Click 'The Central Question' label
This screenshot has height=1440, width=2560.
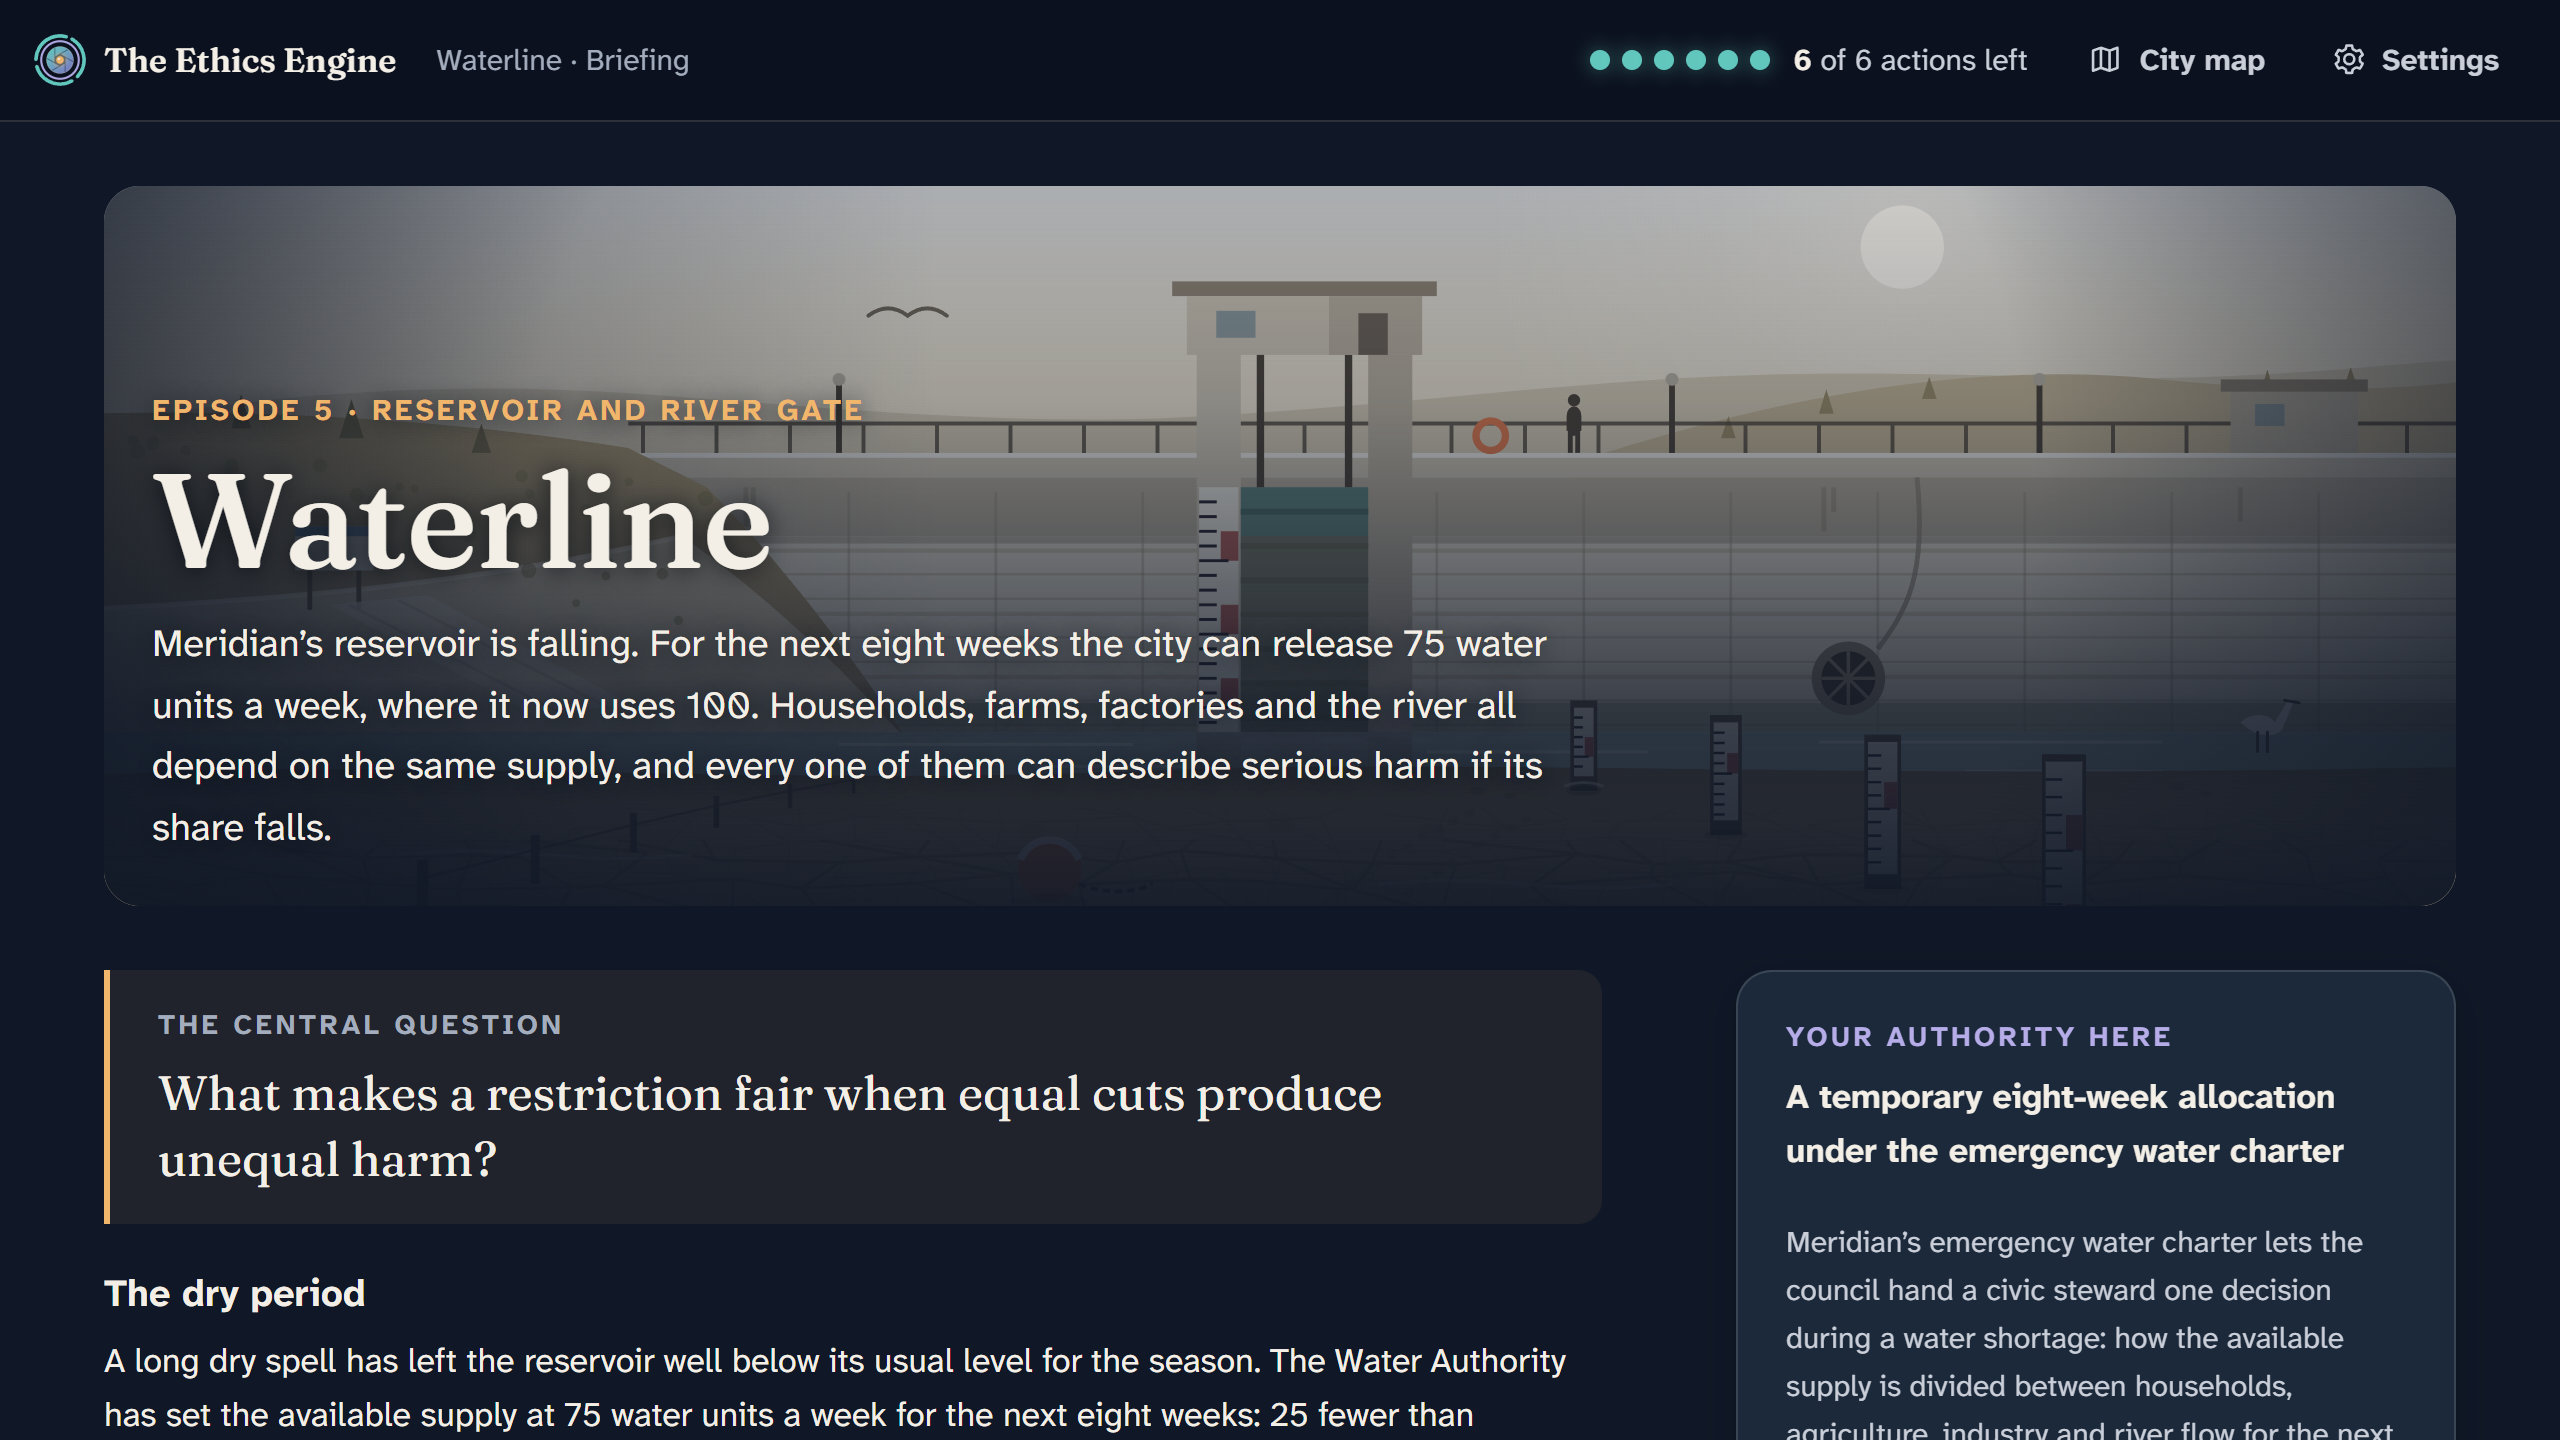point(360,1025)
